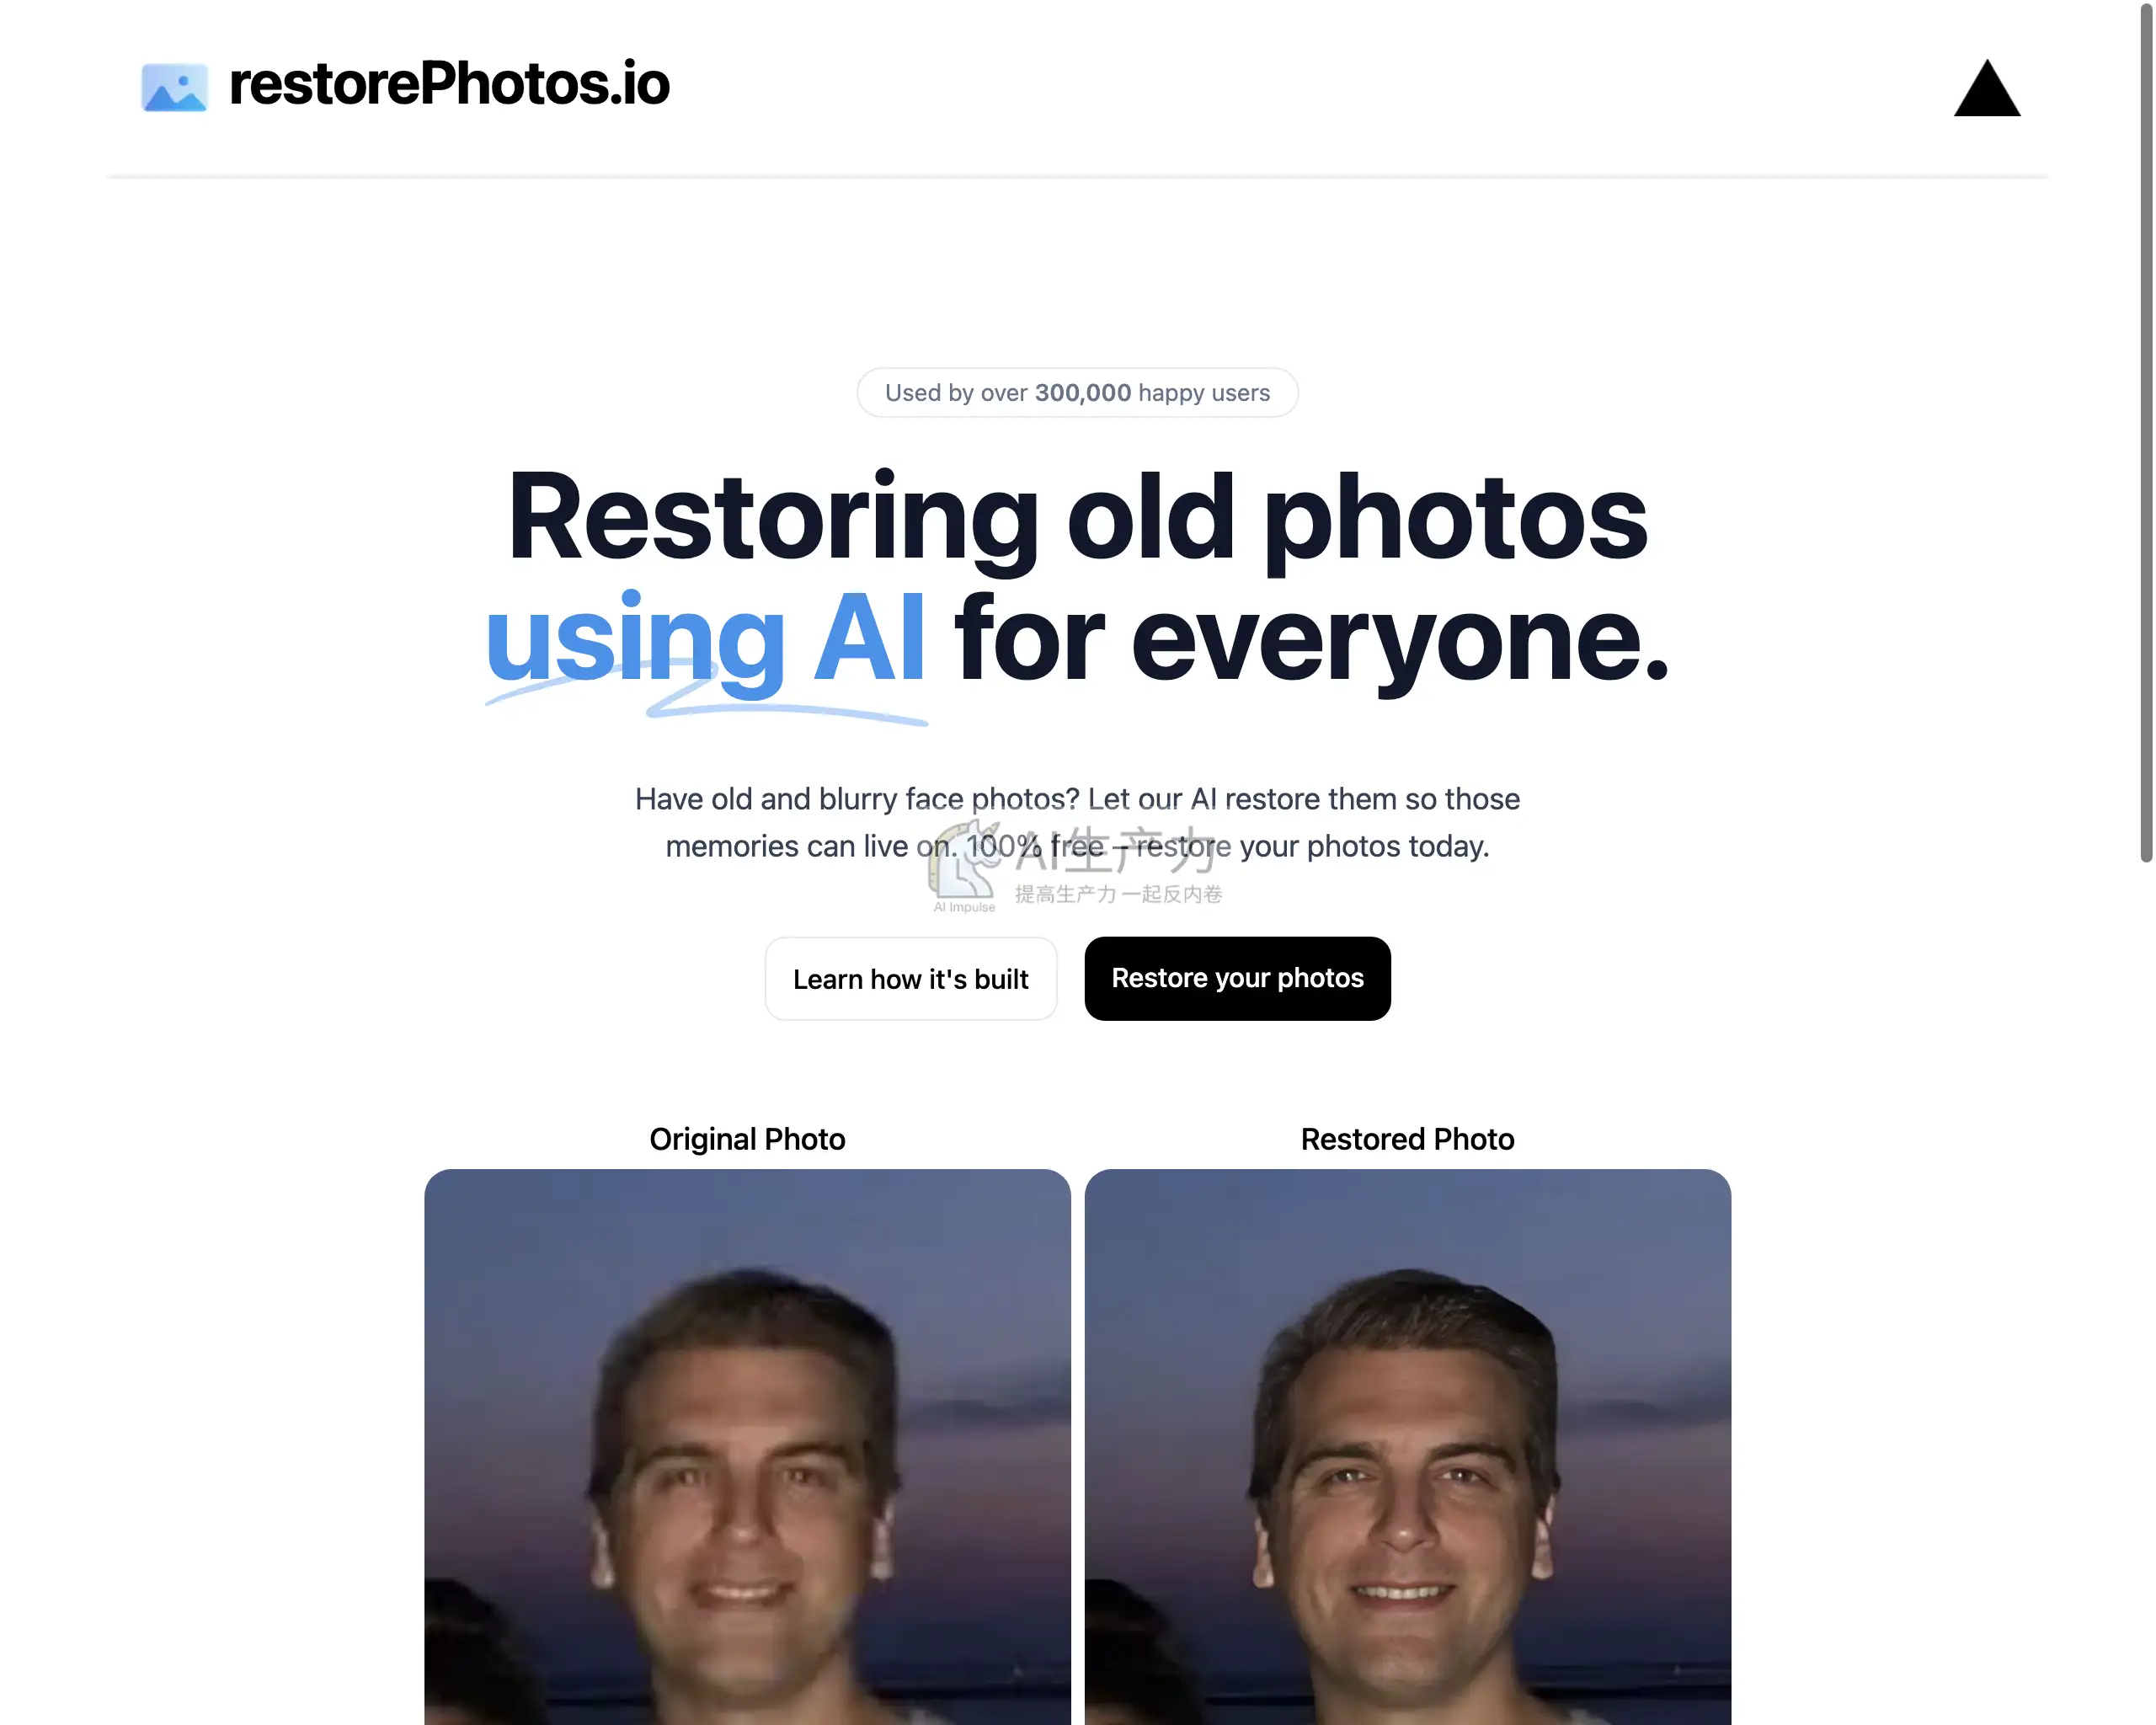Select the Original Photo image

pyautogui.click(x=747, y=1446)
